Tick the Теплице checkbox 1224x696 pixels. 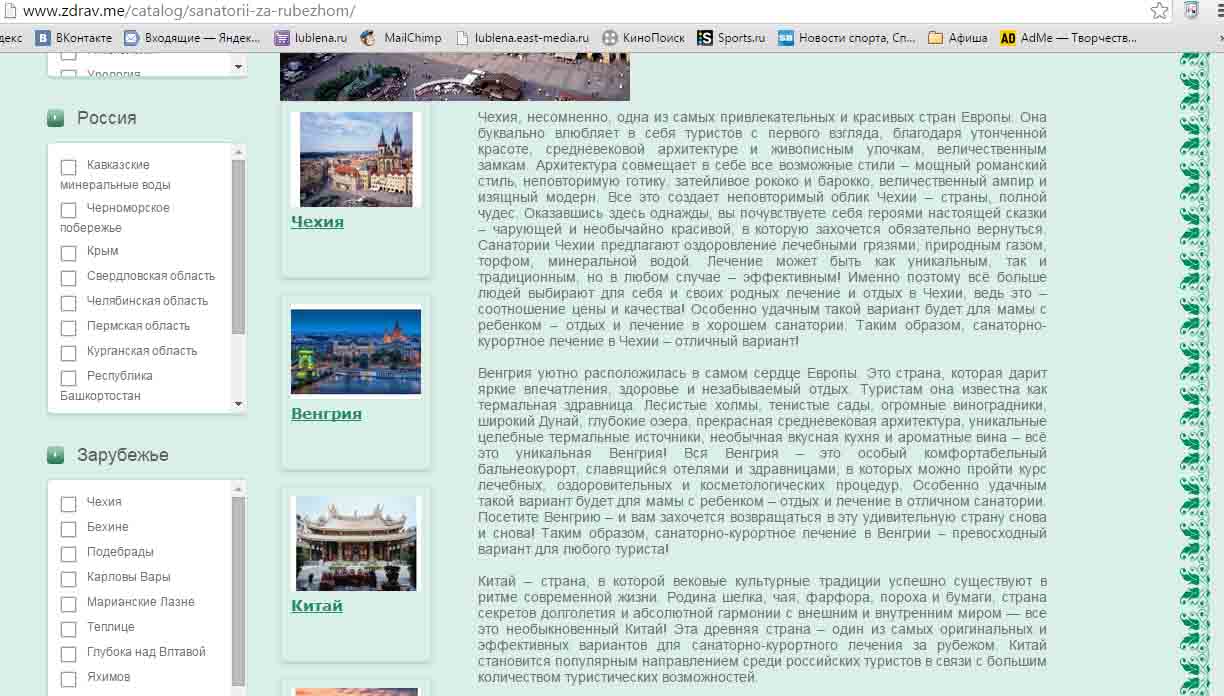pos(68,629)
